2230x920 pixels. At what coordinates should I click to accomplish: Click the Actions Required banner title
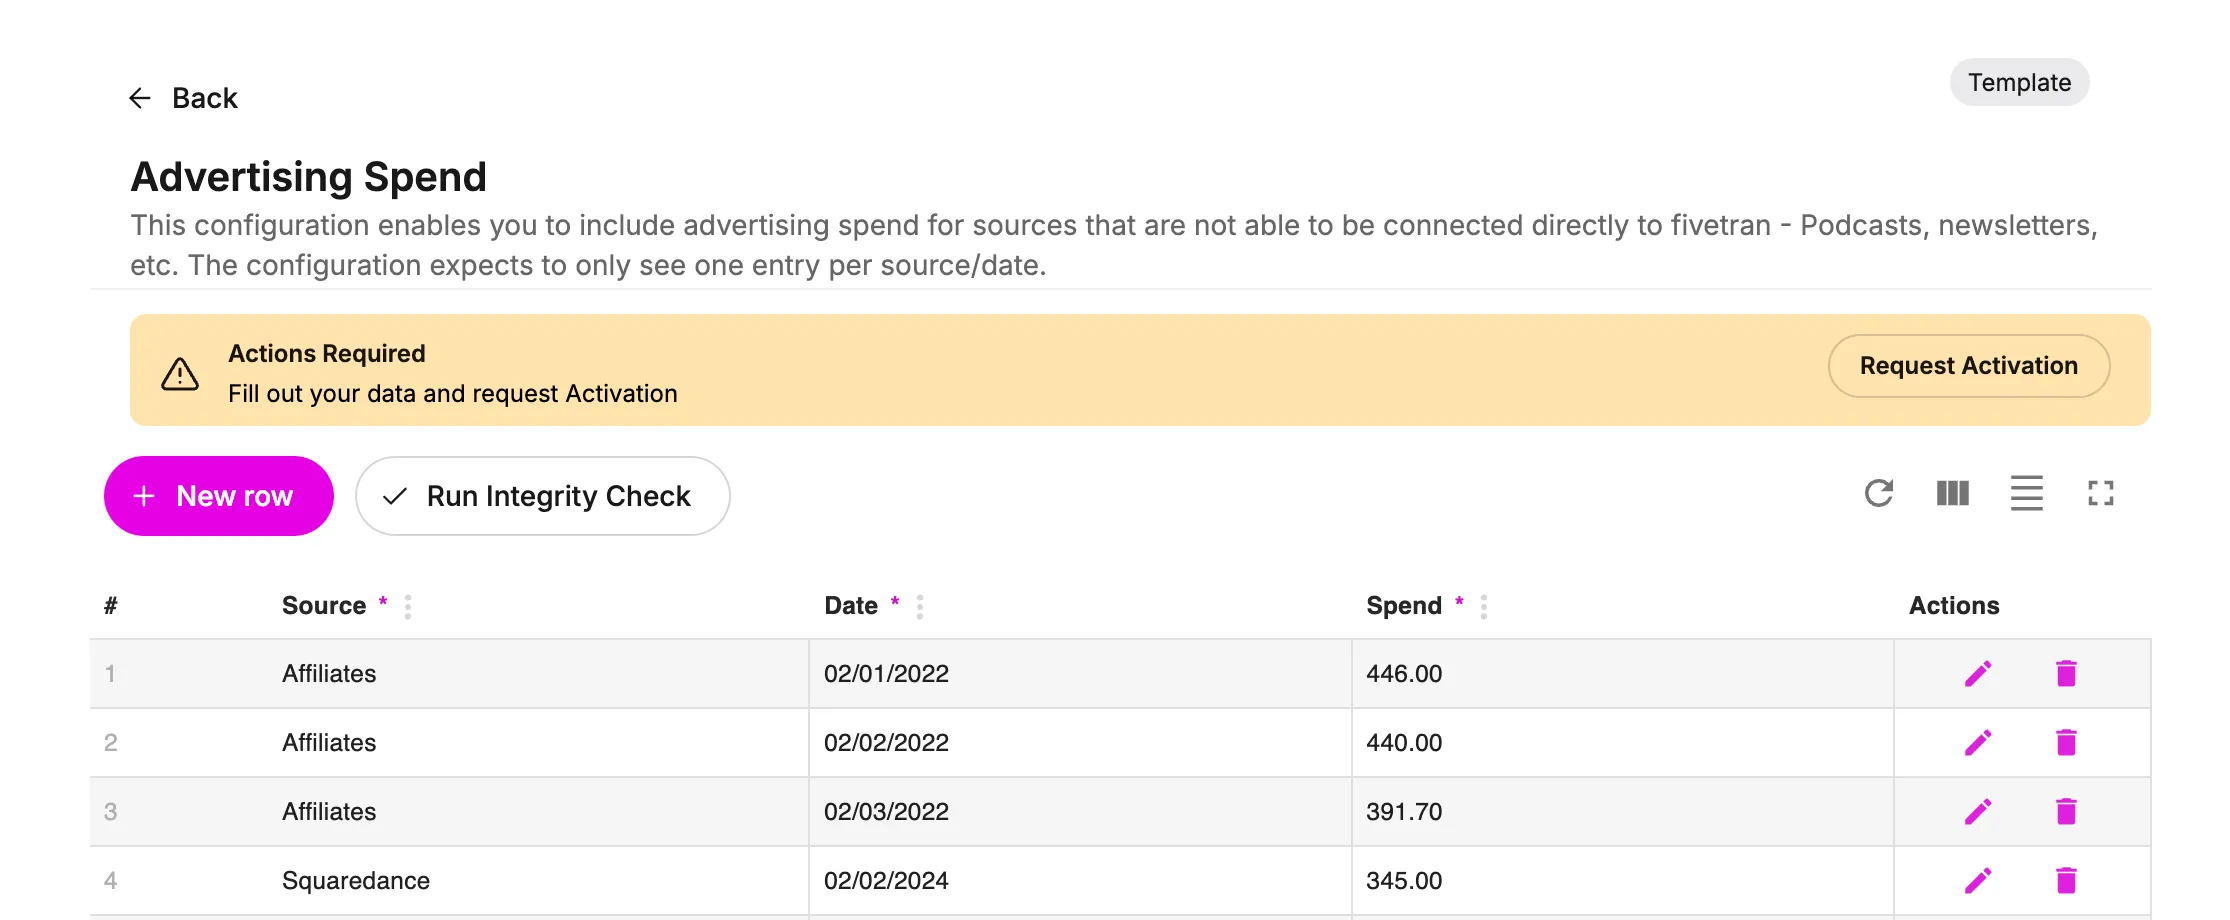pos(327,354)
